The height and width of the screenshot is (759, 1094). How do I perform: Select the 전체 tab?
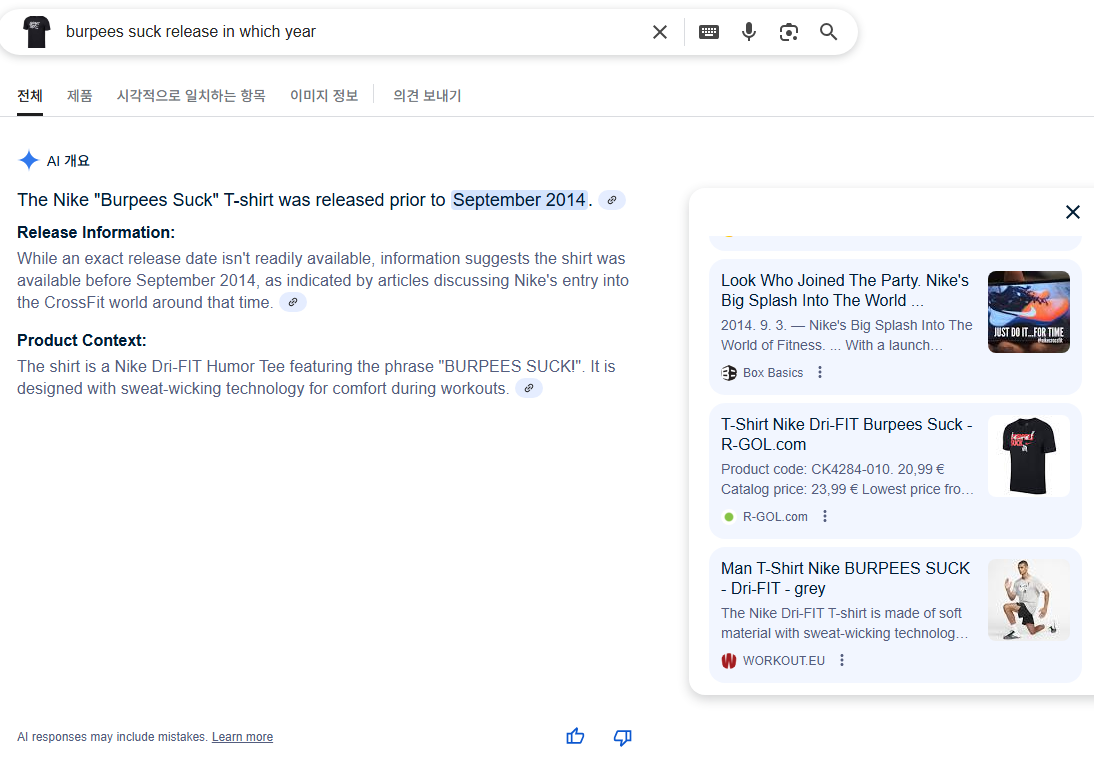[30, 96]
